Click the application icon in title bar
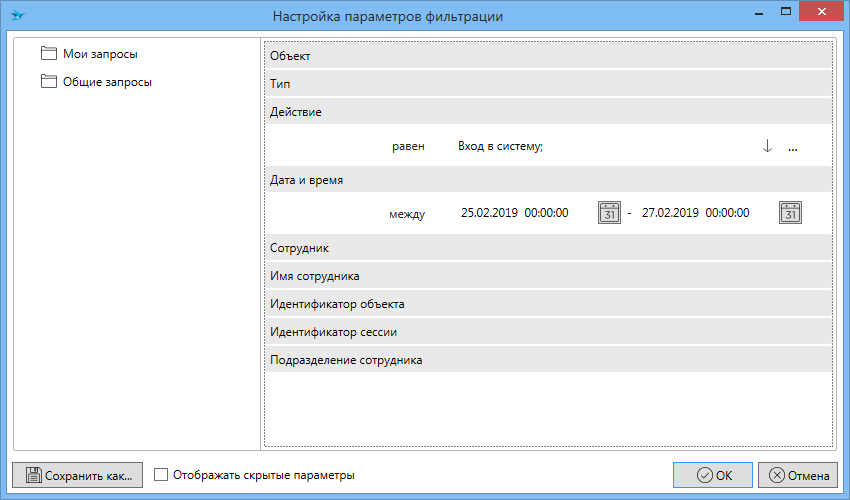The height and width of the screenshot is (500, 850). point(17,16)
